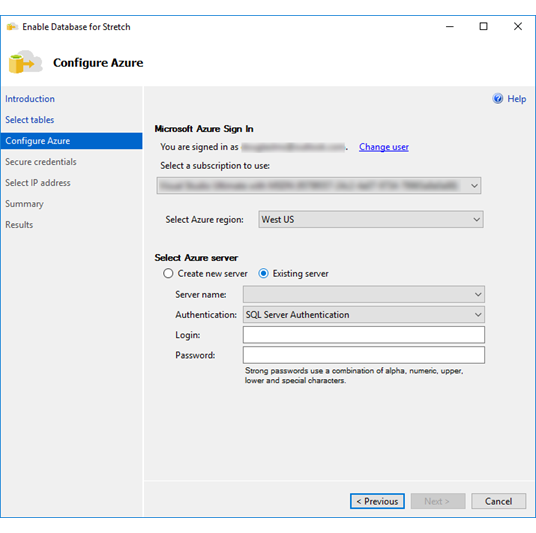Screen dimensions: 536x533
Task: Click the Help icon
Action: [x=498, y=98]
